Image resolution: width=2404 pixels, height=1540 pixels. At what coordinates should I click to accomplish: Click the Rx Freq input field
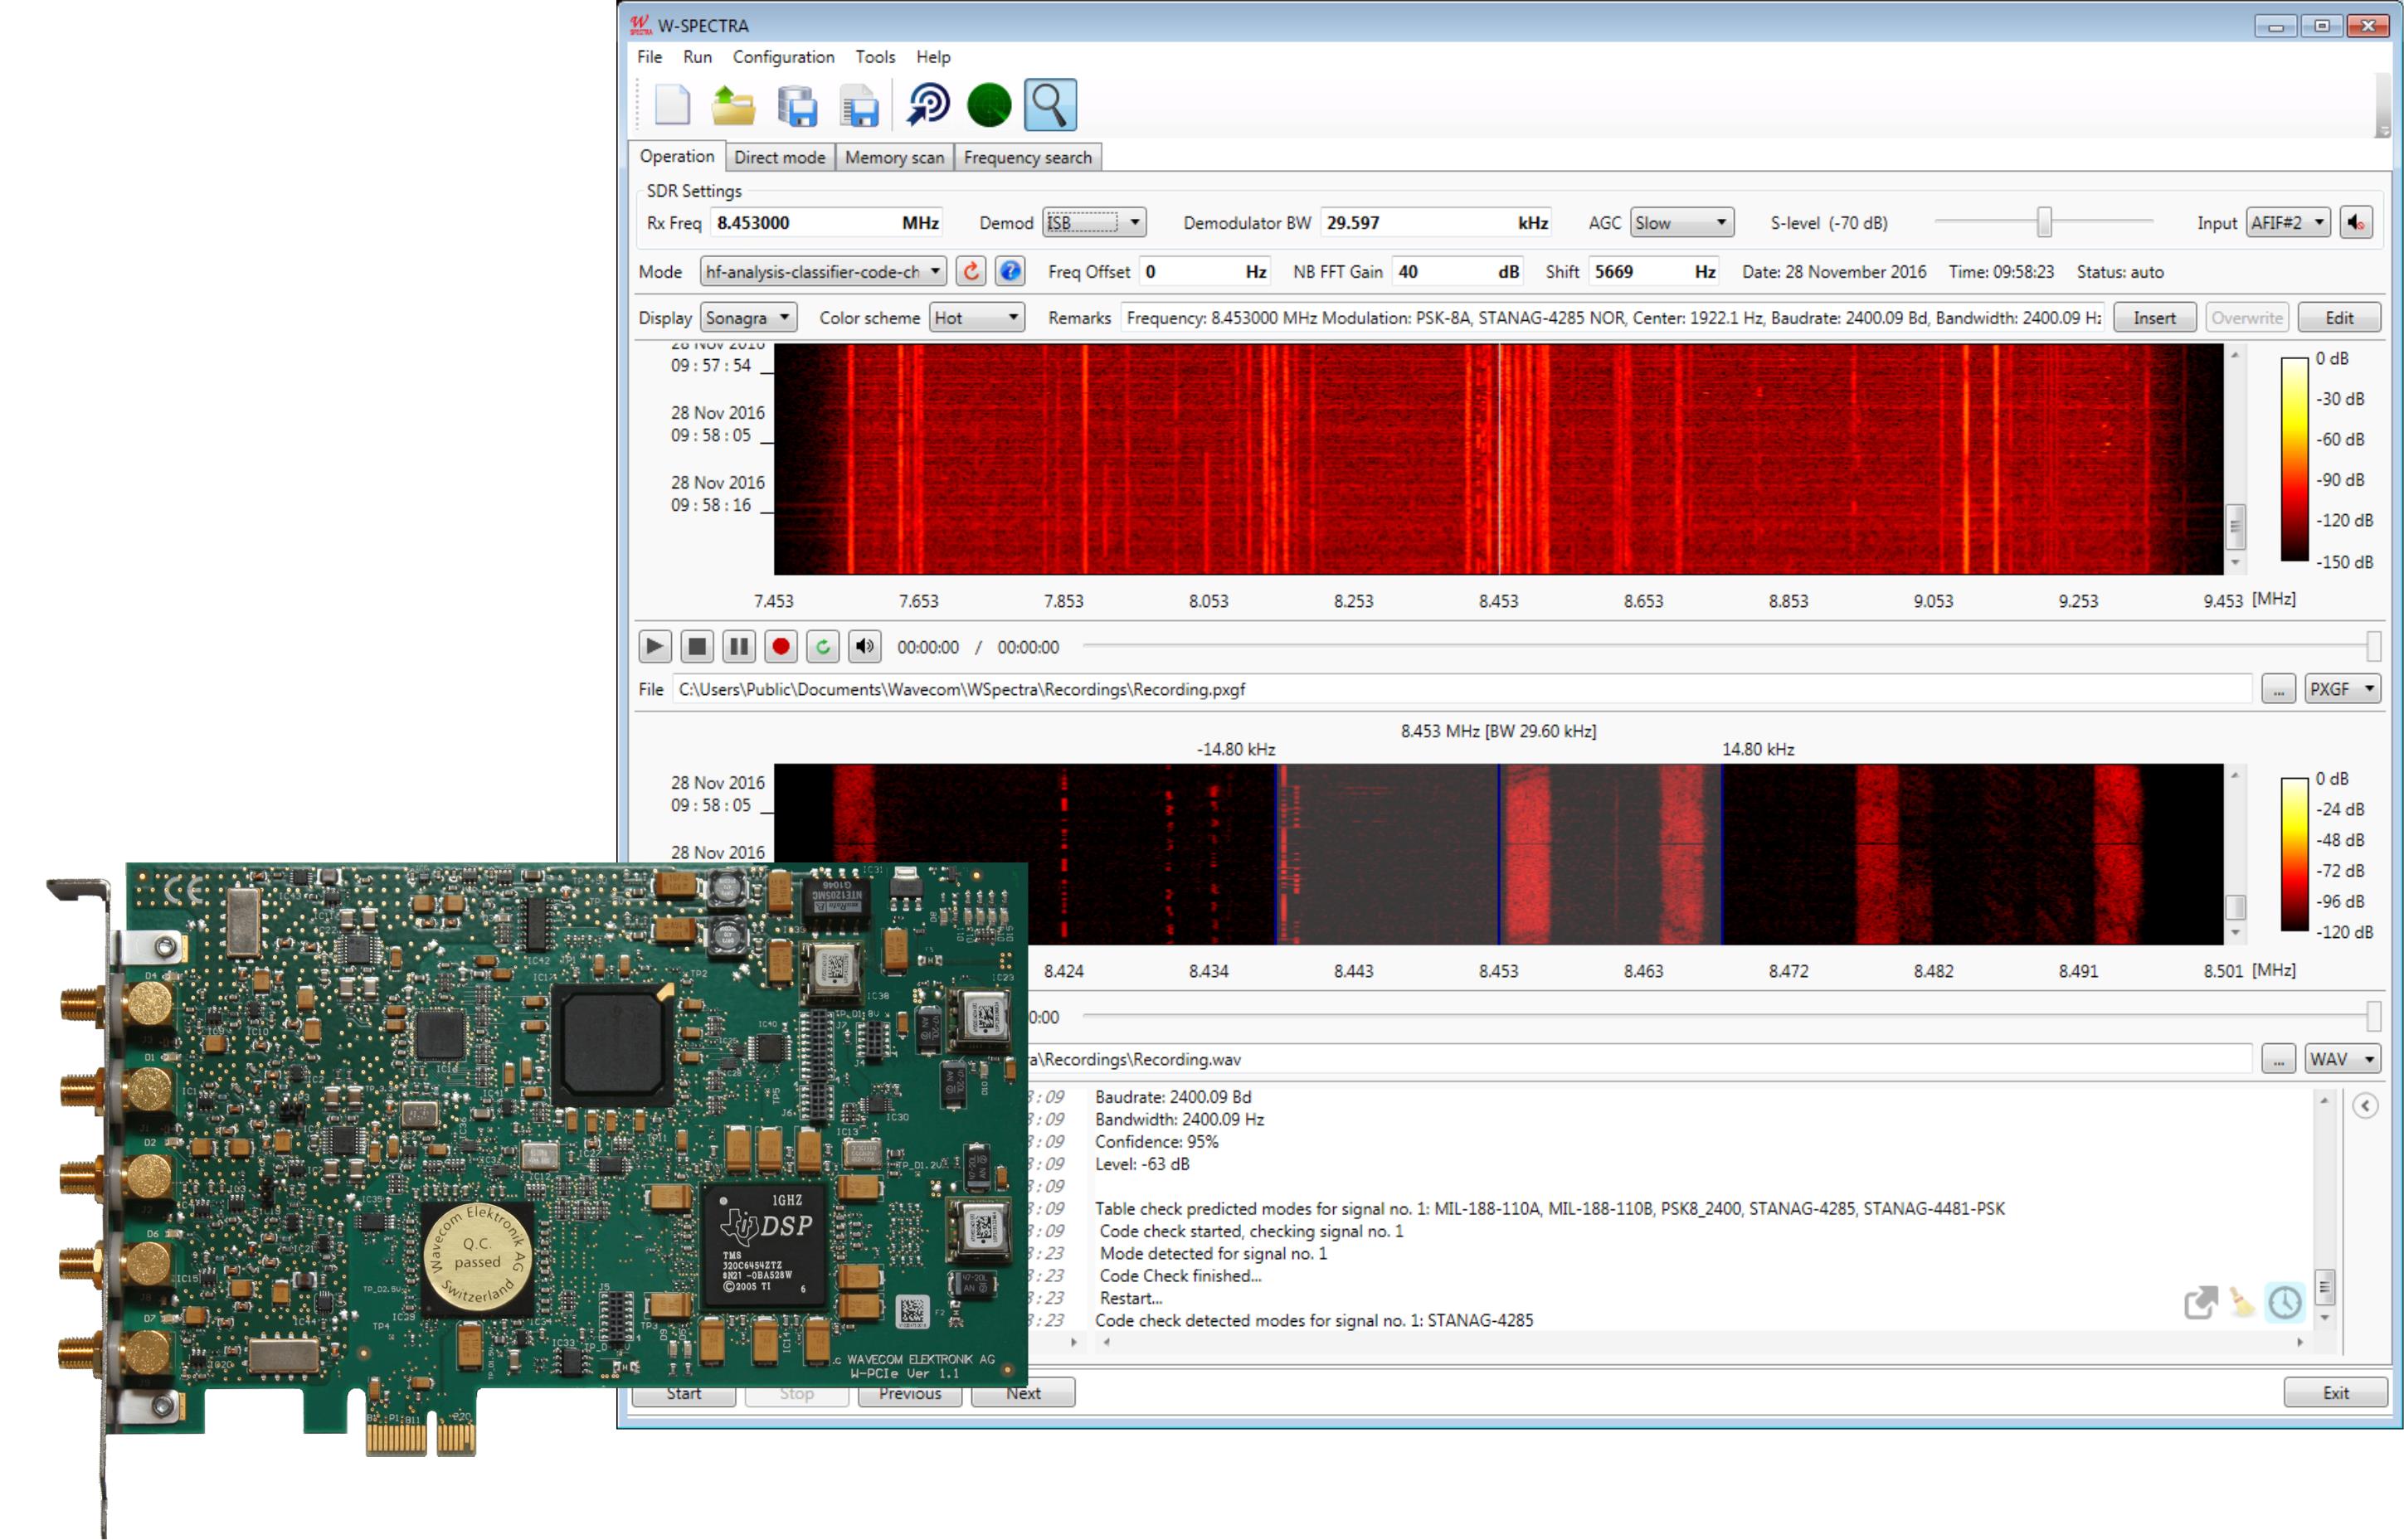pyautogui.click(x=826, y=222)
